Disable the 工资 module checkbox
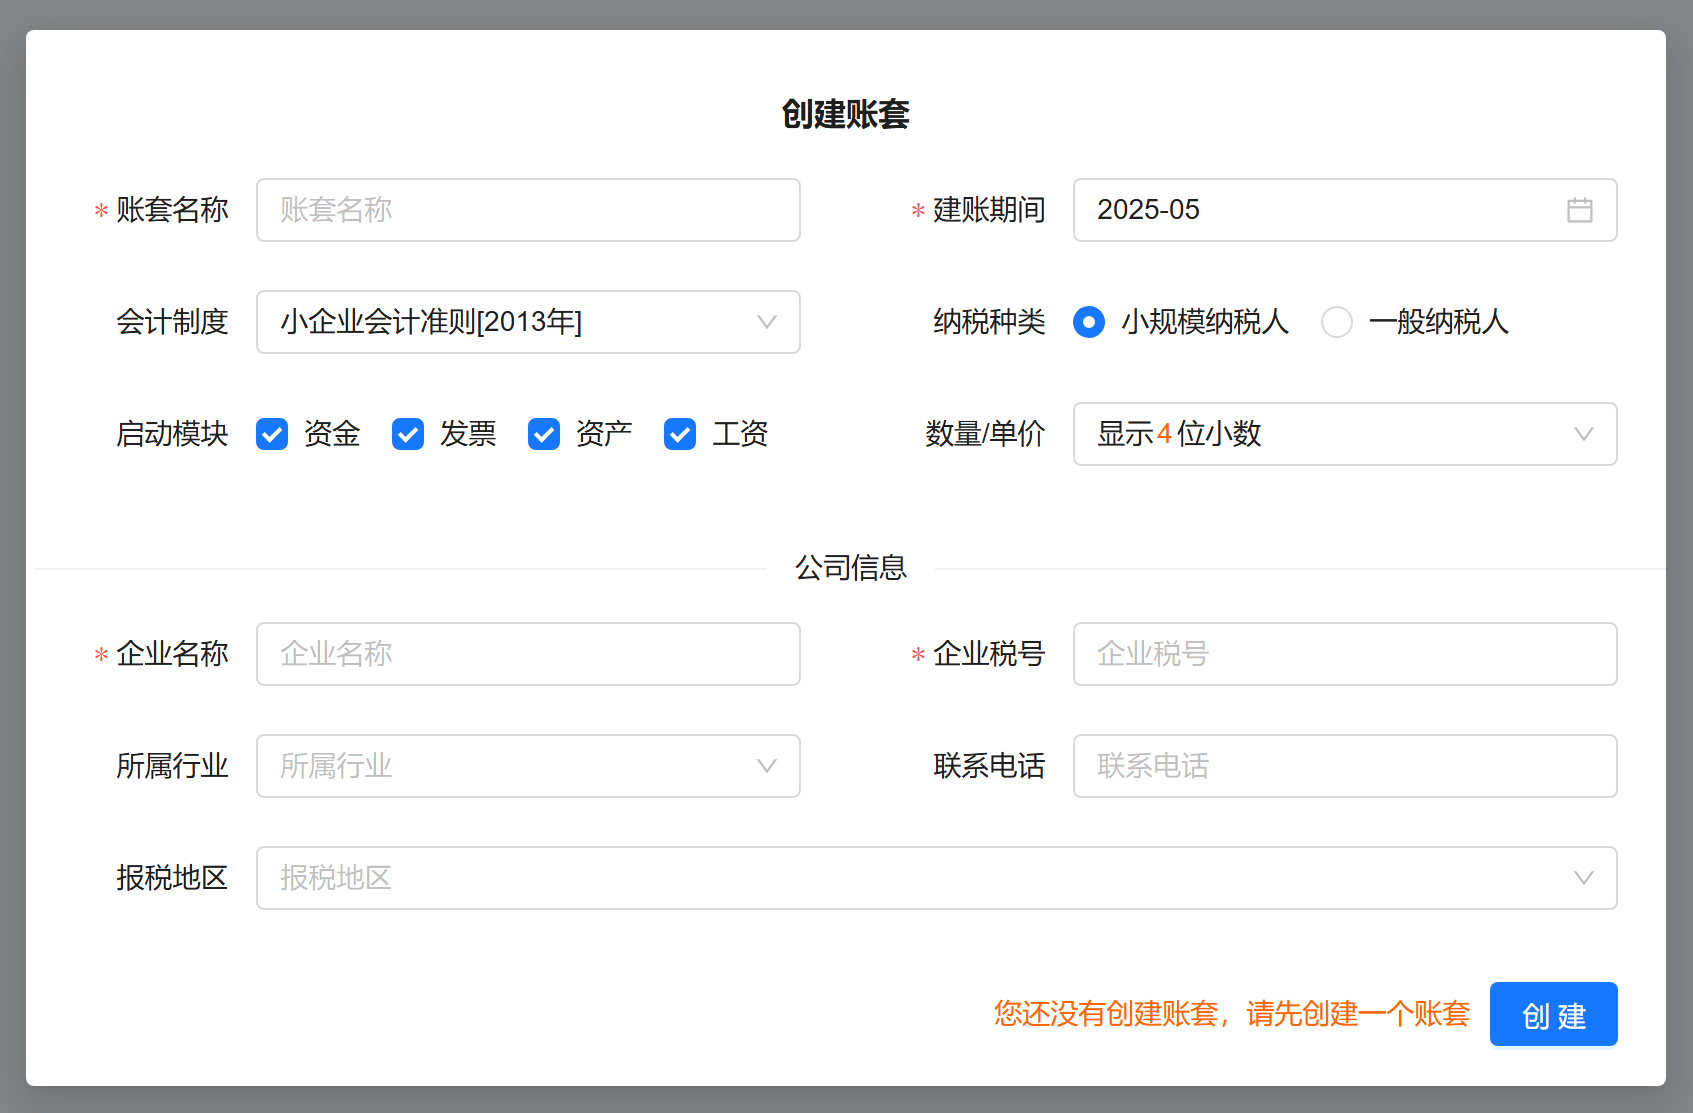Viewport: 1693px width, 1113px height. click(x=680, y=434)
